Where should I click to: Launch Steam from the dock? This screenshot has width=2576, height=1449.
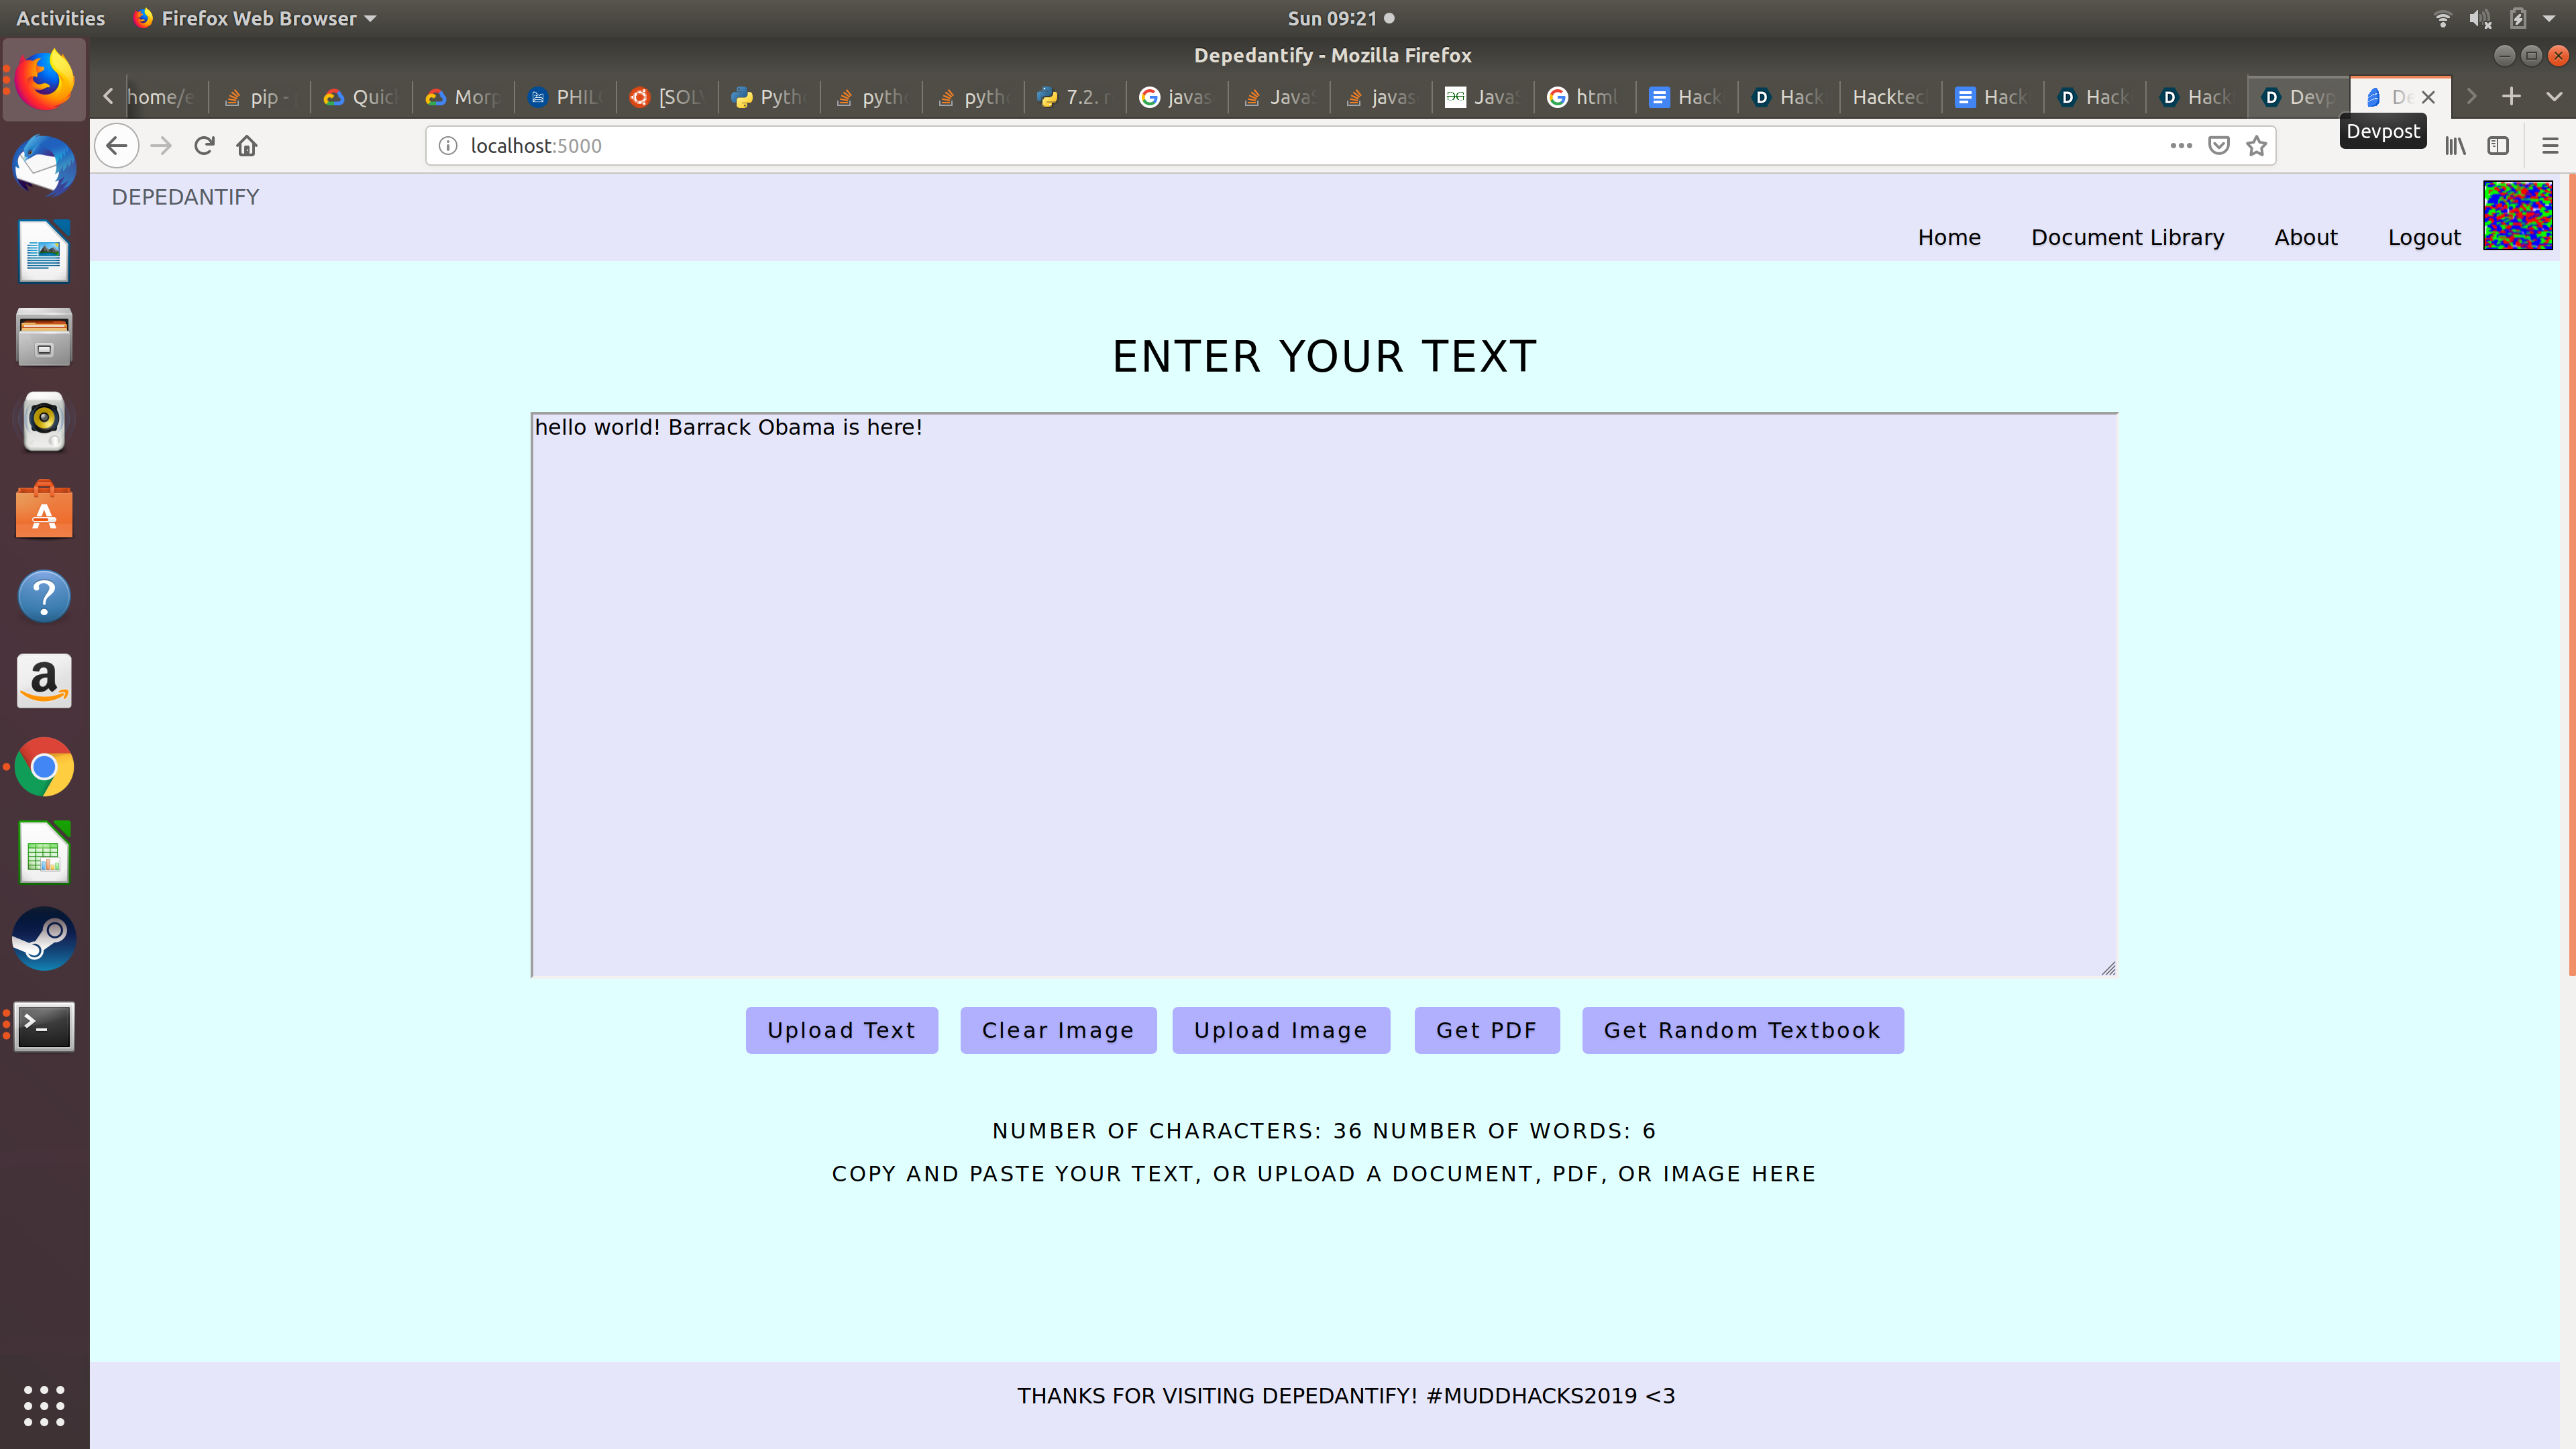click(x=44, y=939)
